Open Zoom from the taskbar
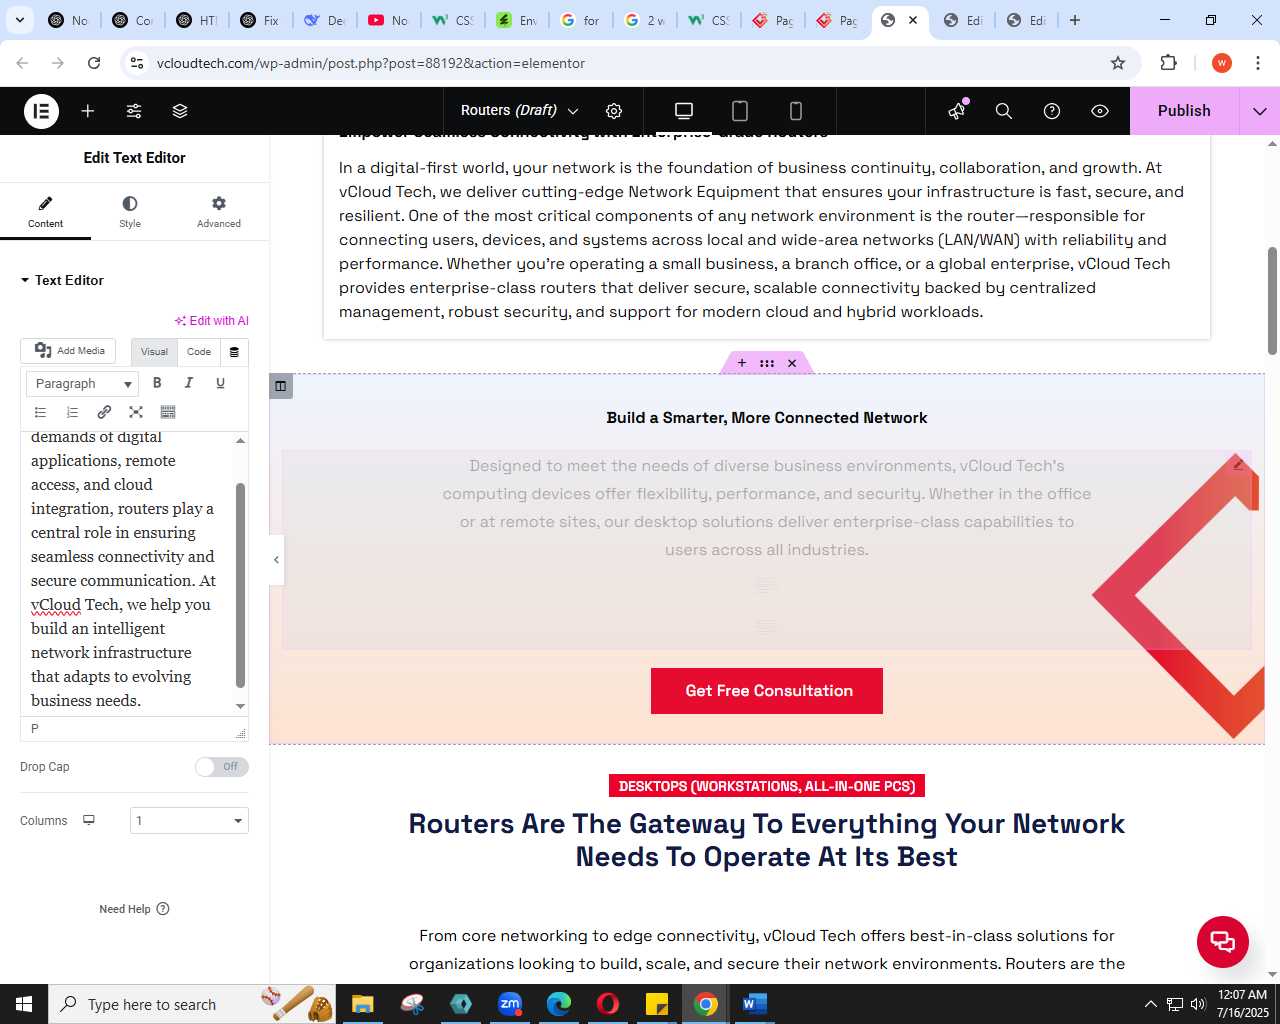This screenshot has height=1024, width=1280. [510, 1004]
